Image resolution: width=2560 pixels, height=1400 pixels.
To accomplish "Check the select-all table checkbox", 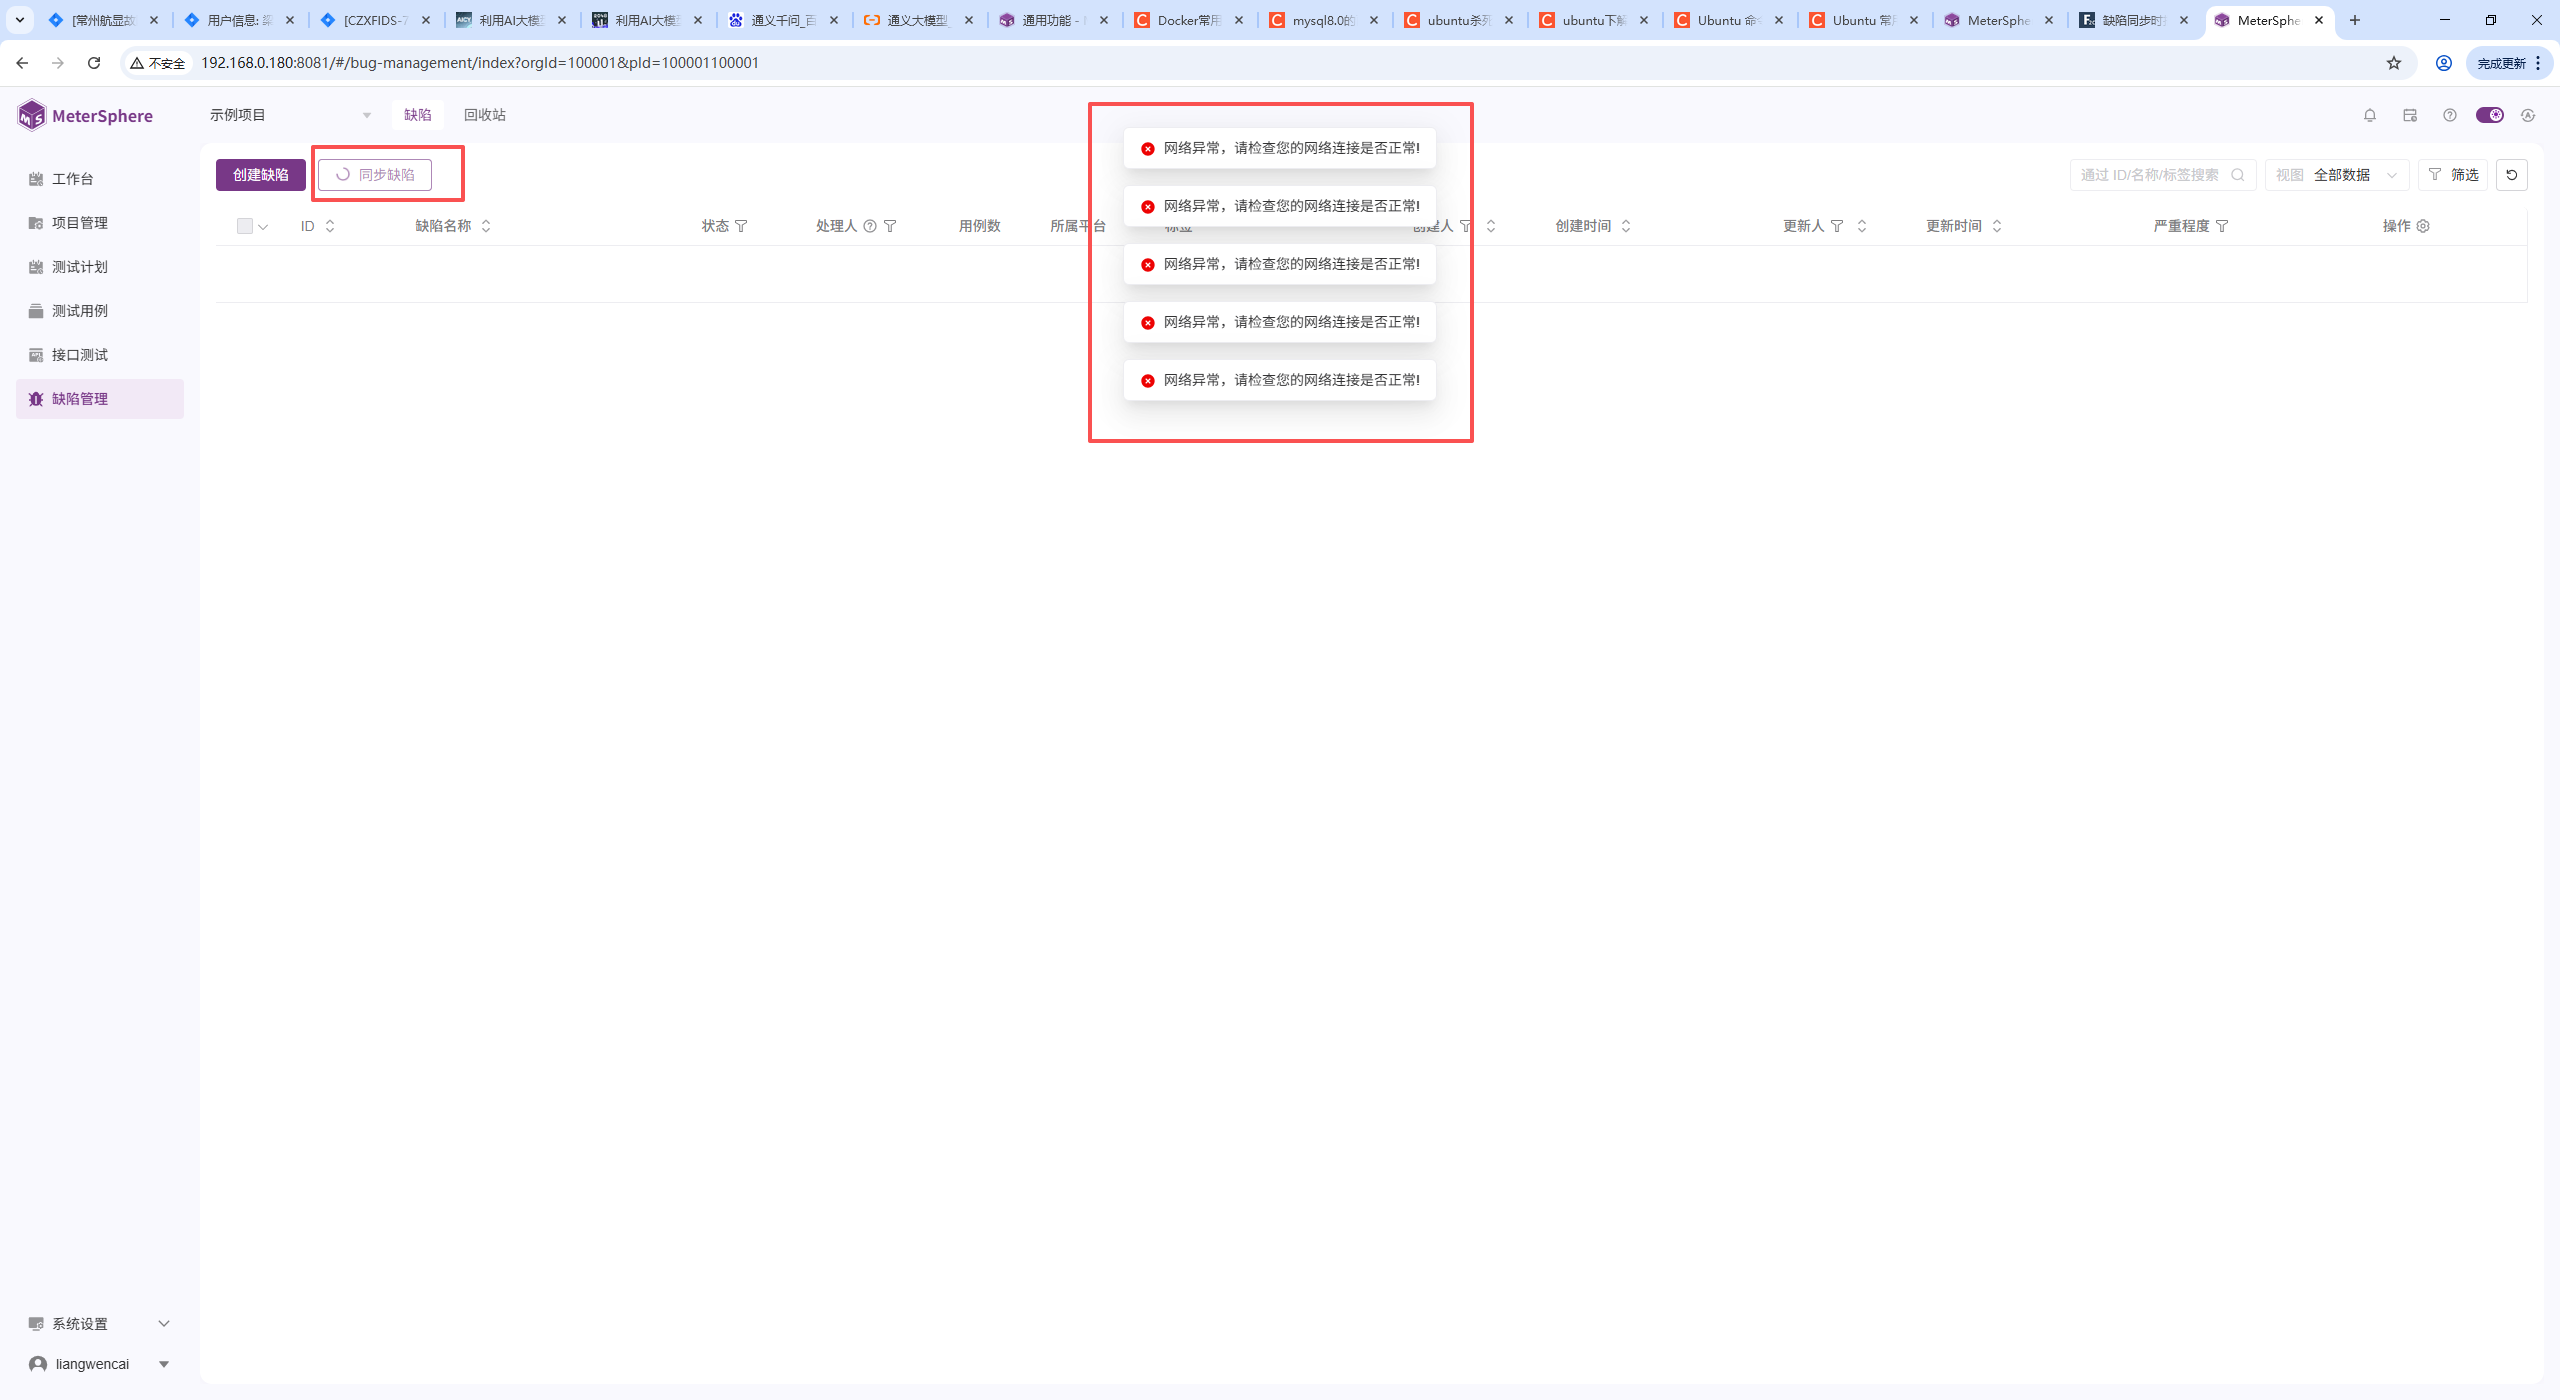I will coord(245,226).
